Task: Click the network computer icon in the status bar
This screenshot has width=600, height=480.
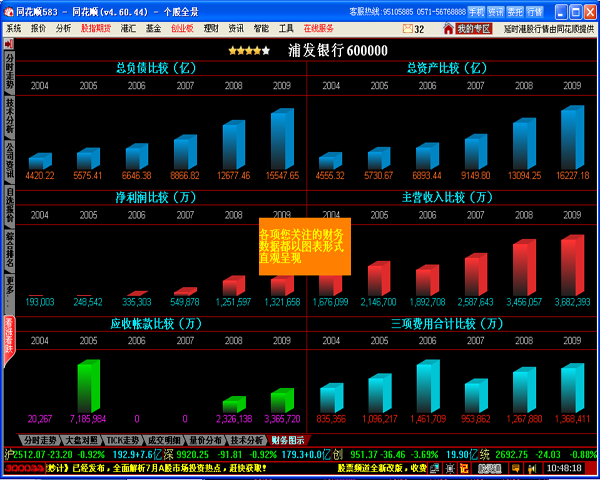Action: click(x=435, y=468)
